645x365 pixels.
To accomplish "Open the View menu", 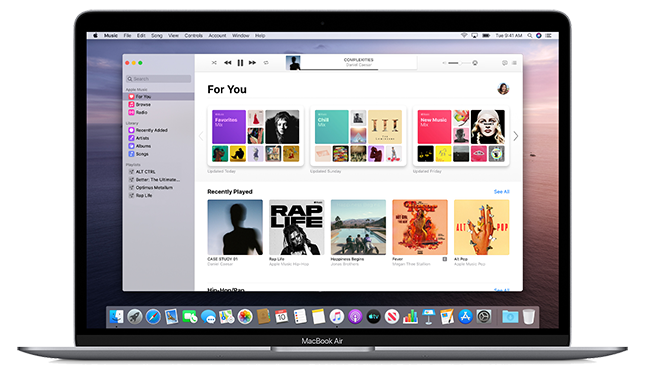I will 173,36.
